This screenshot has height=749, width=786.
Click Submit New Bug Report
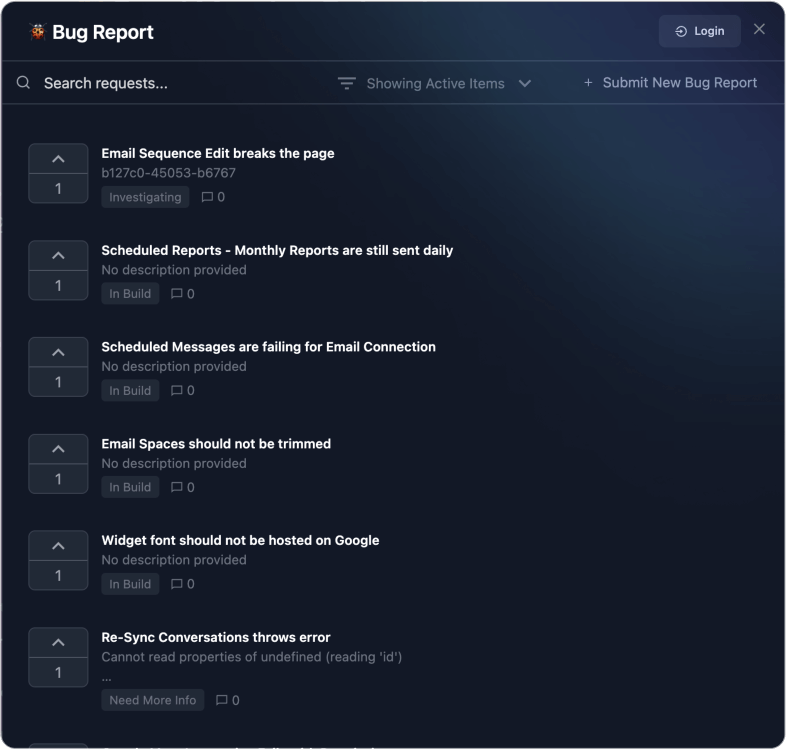pos(670,83)
